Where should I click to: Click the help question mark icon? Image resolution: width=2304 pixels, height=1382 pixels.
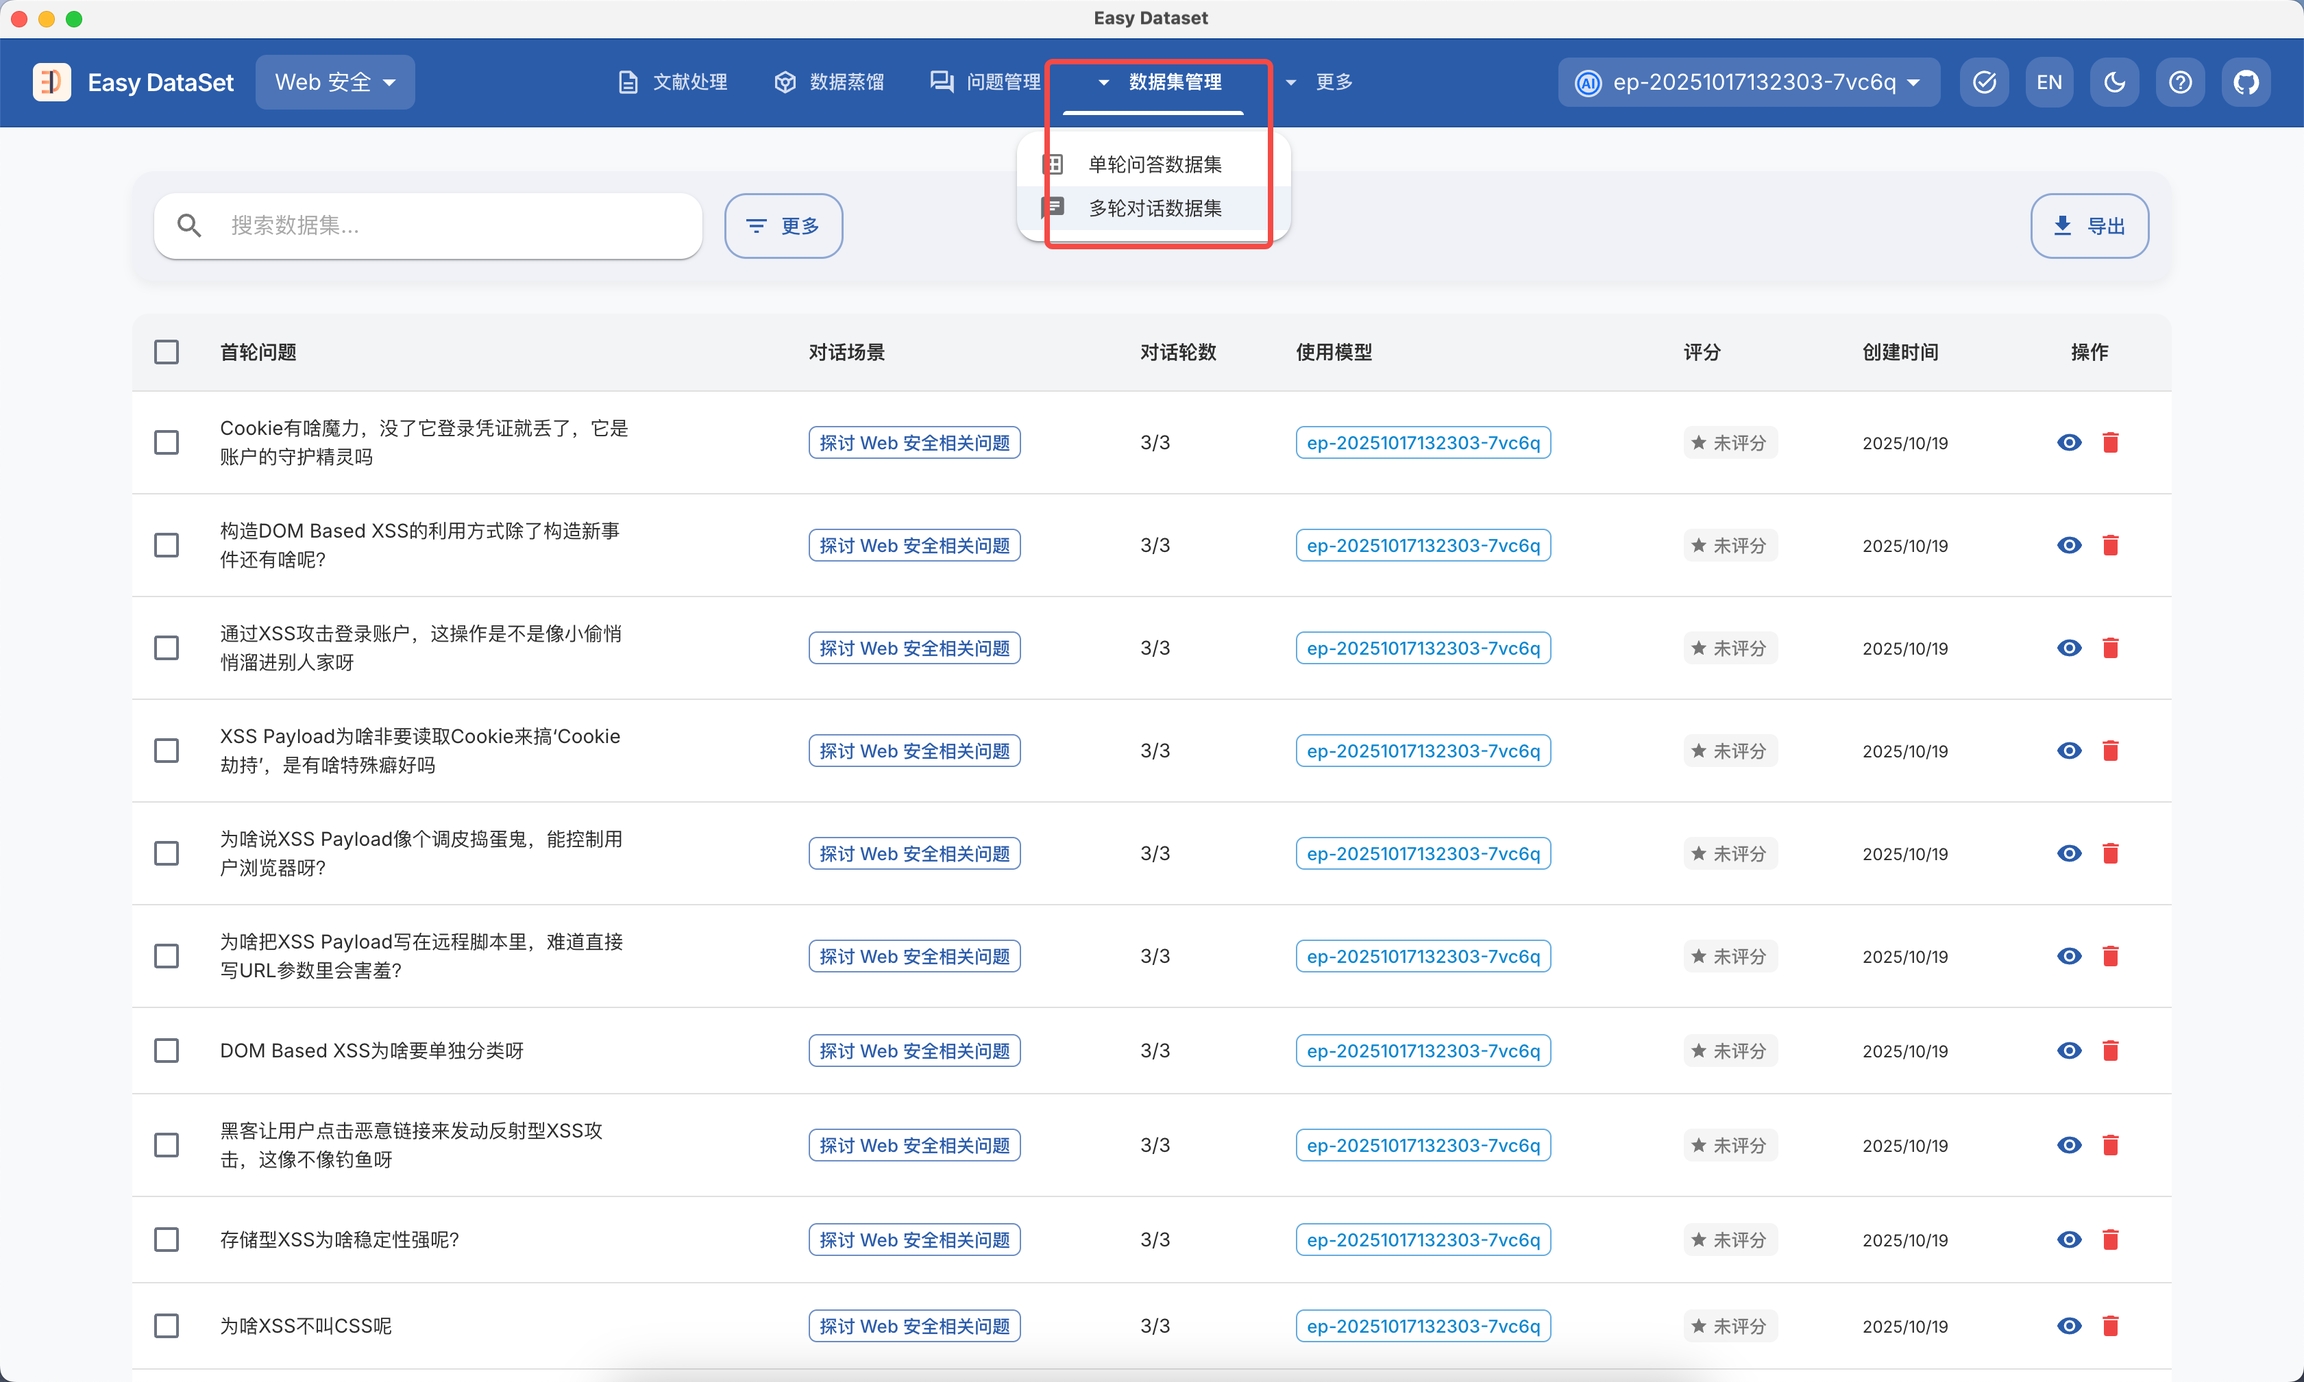coord(2180,82)
